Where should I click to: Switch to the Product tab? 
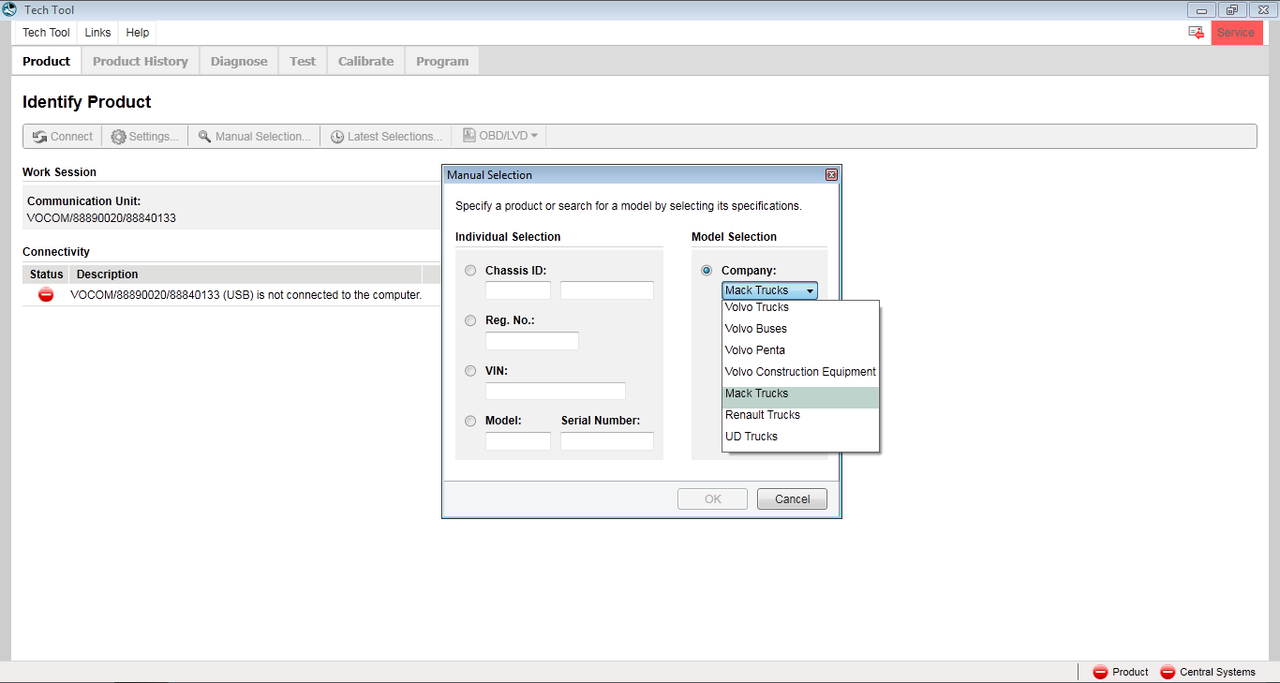tap(47, 61)
